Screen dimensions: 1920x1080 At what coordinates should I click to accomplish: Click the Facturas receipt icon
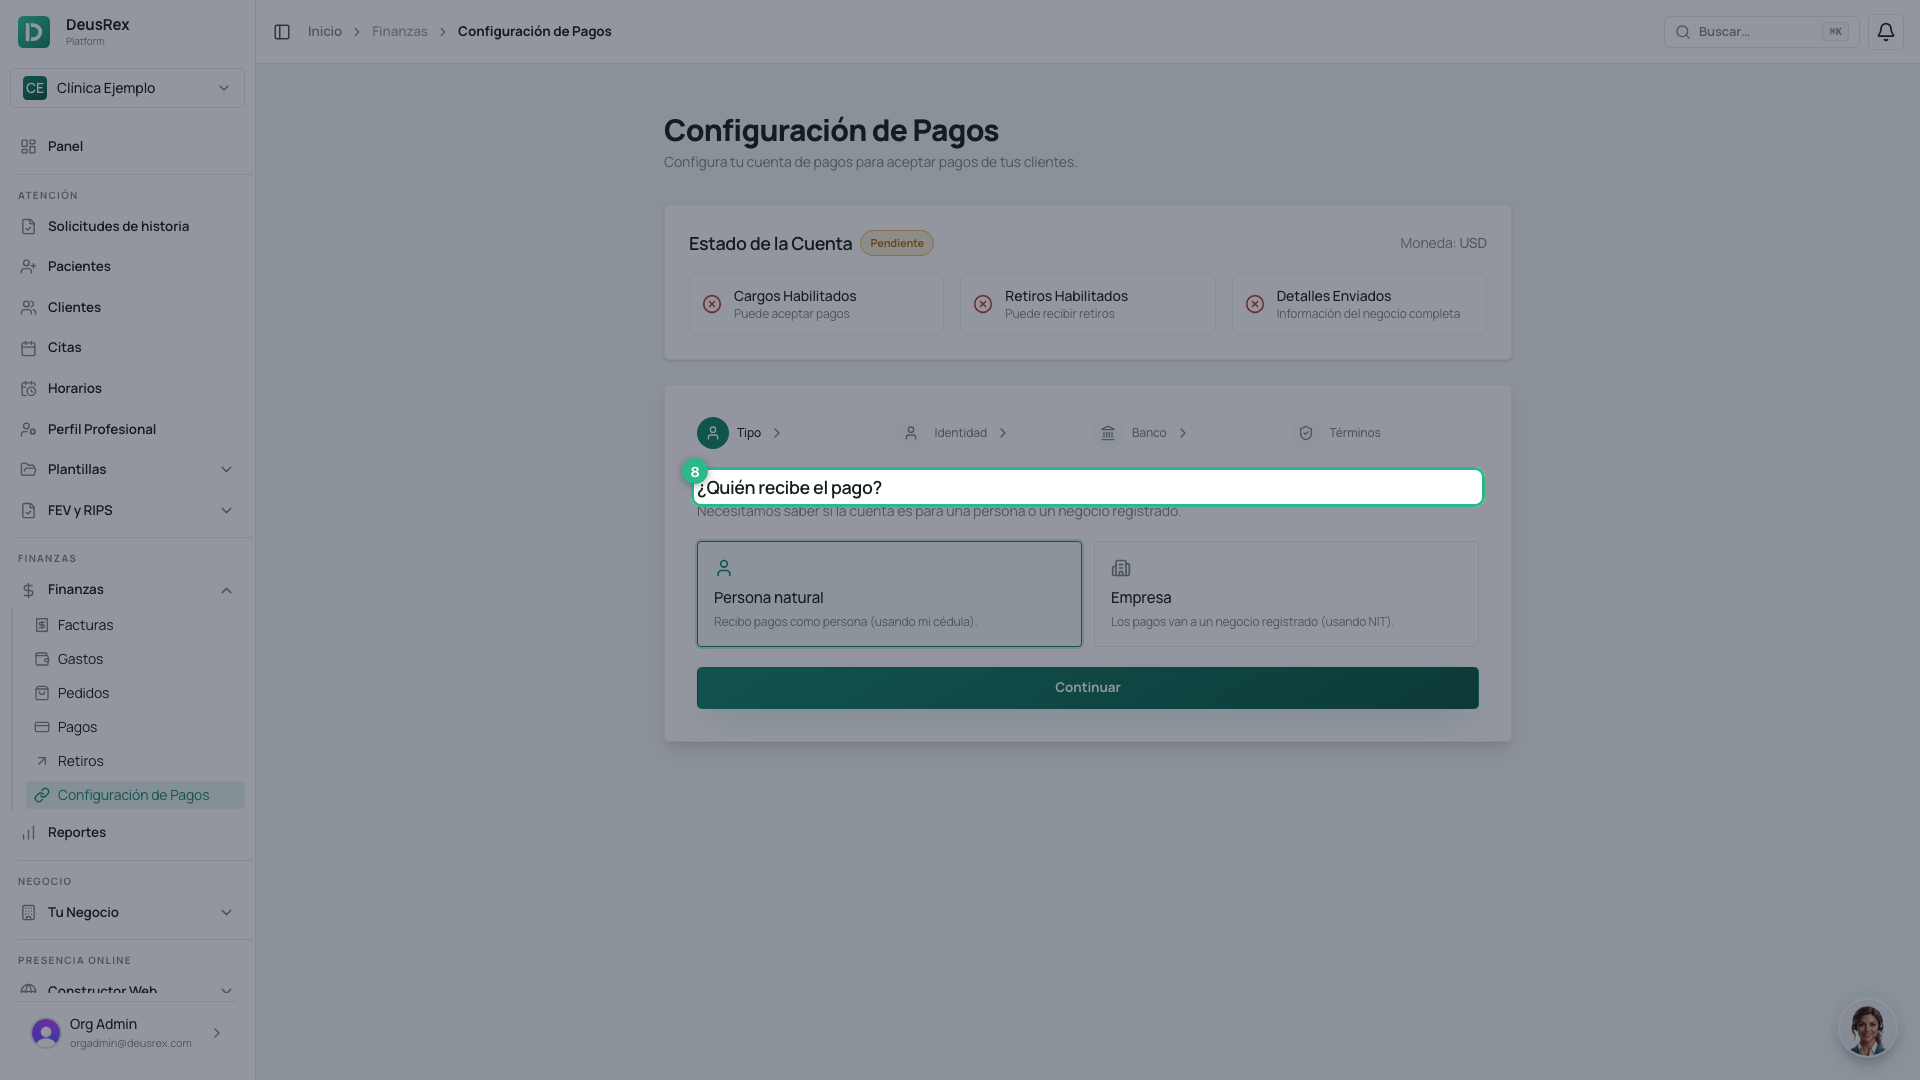[42, 625]
